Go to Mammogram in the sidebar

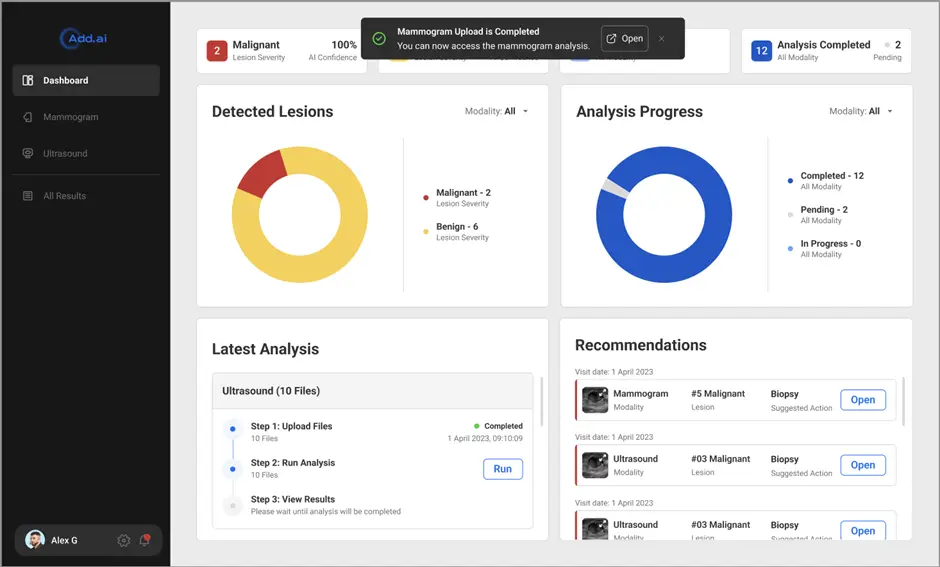[x=70, y=117]
